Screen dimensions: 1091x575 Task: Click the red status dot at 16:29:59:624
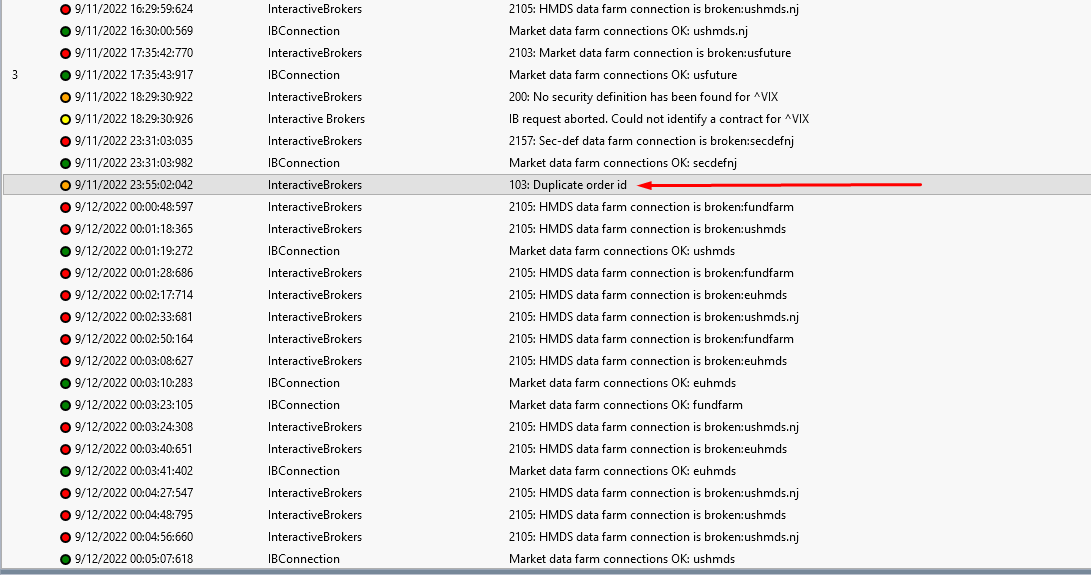pyautogui.click(x=65, y=10)
